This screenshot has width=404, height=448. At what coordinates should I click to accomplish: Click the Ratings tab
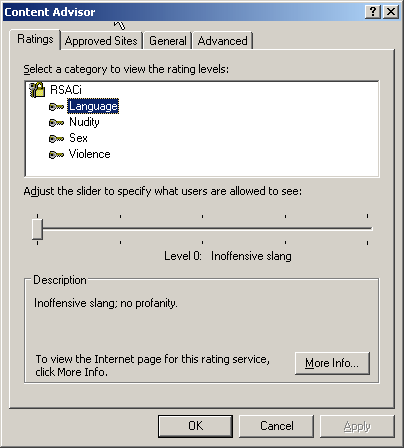35,39
